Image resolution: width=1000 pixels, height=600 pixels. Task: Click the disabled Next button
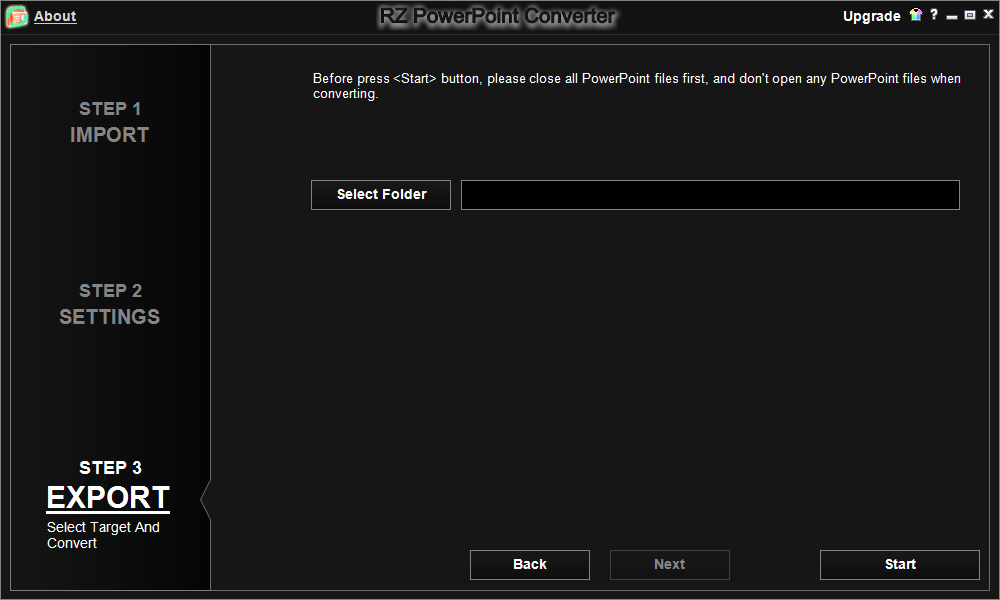(669, 564)
